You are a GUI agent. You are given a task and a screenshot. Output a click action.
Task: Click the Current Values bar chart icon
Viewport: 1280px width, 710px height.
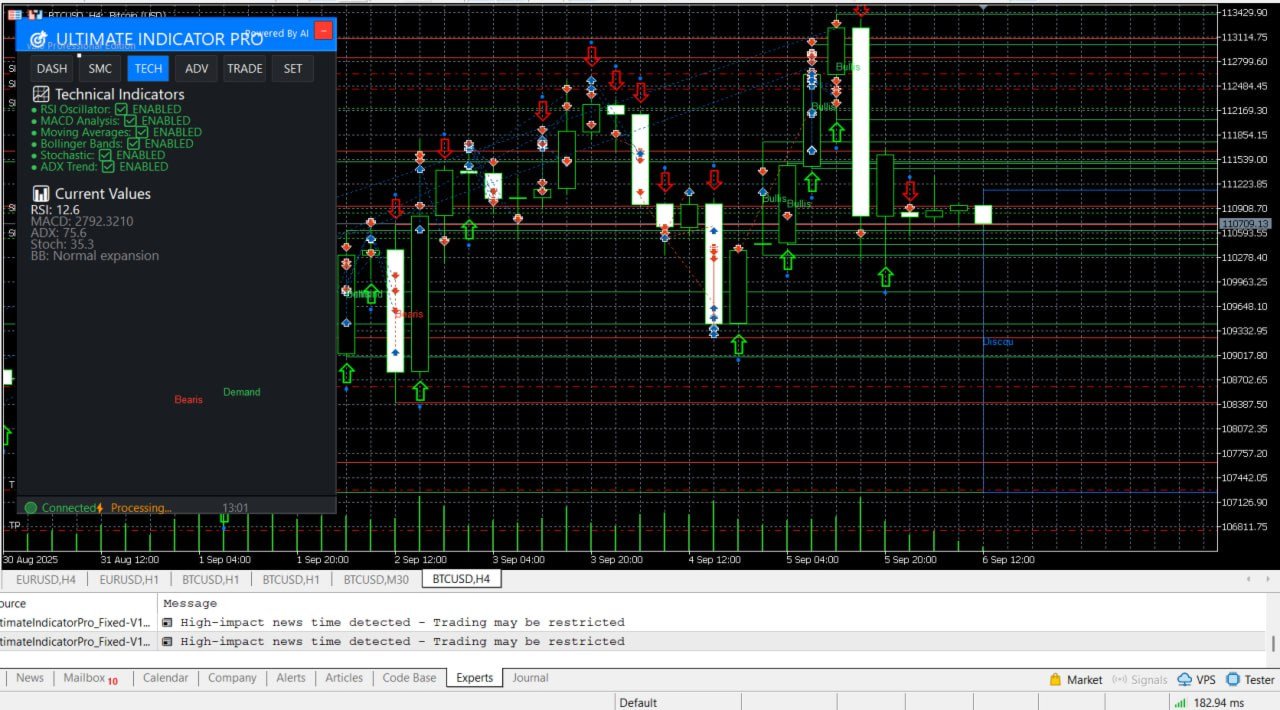[x=41, y=194]
